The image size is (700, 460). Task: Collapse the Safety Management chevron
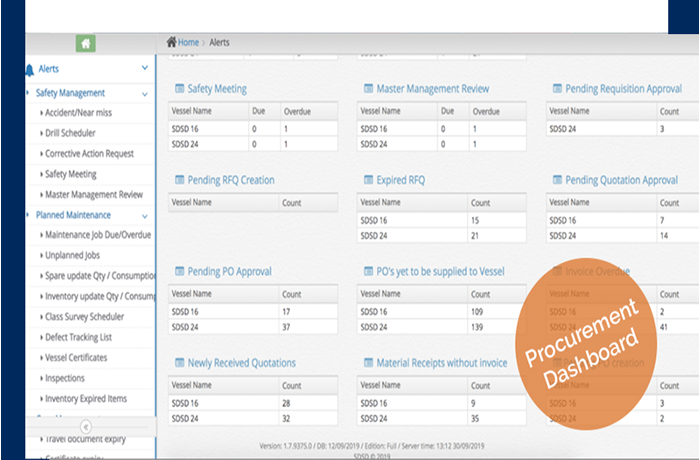145,94
